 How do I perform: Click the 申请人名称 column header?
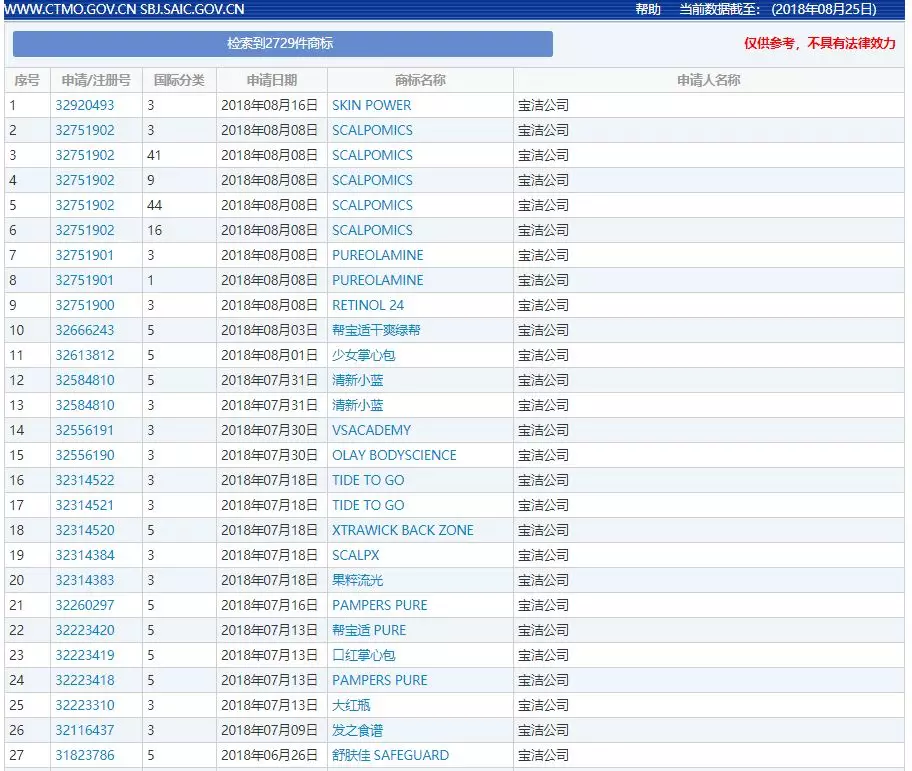pos(708,80)
